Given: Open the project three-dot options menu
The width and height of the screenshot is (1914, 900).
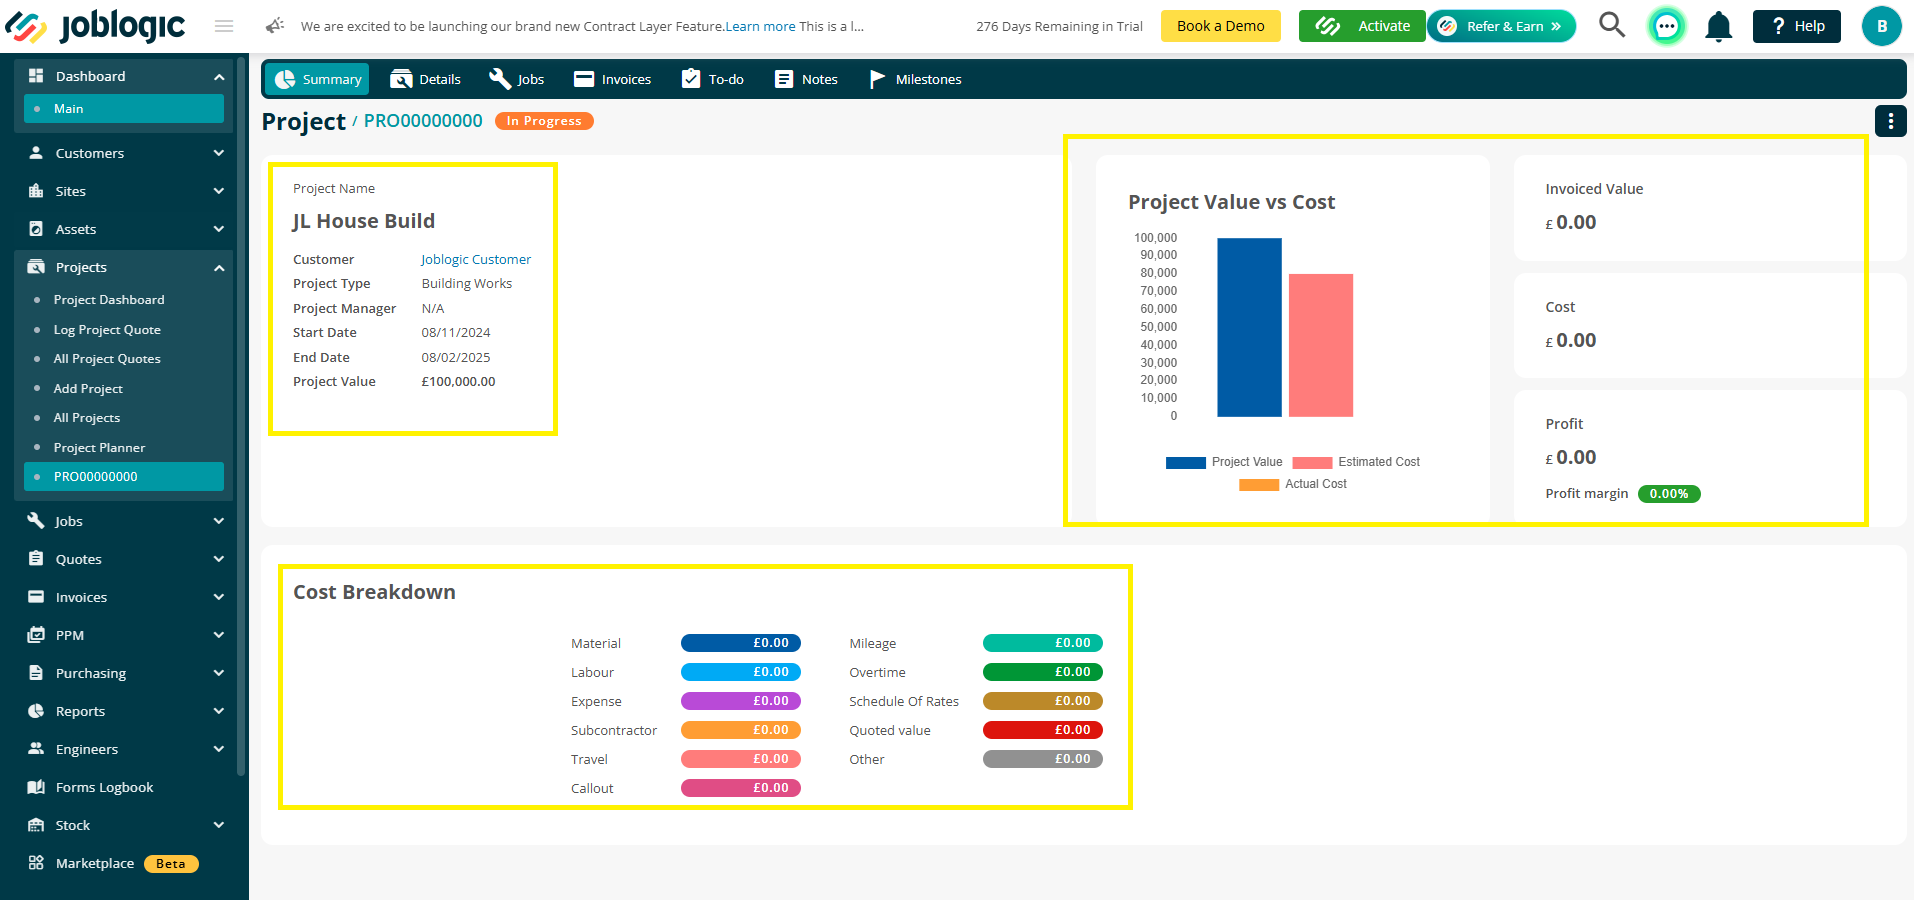Looking at the screenshot, I should click(1890, 121).
